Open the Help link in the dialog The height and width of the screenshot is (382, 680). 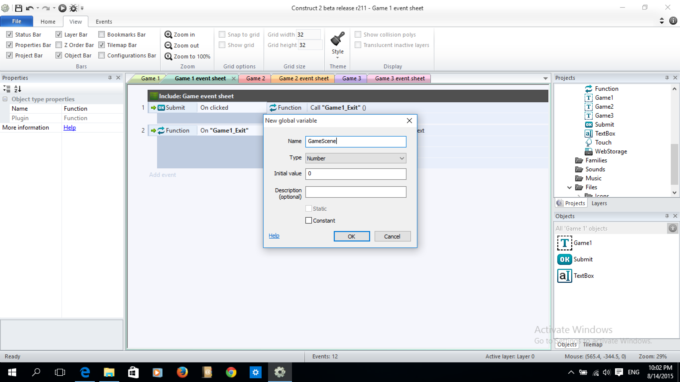pyautogui.click(x=274, y=236)
